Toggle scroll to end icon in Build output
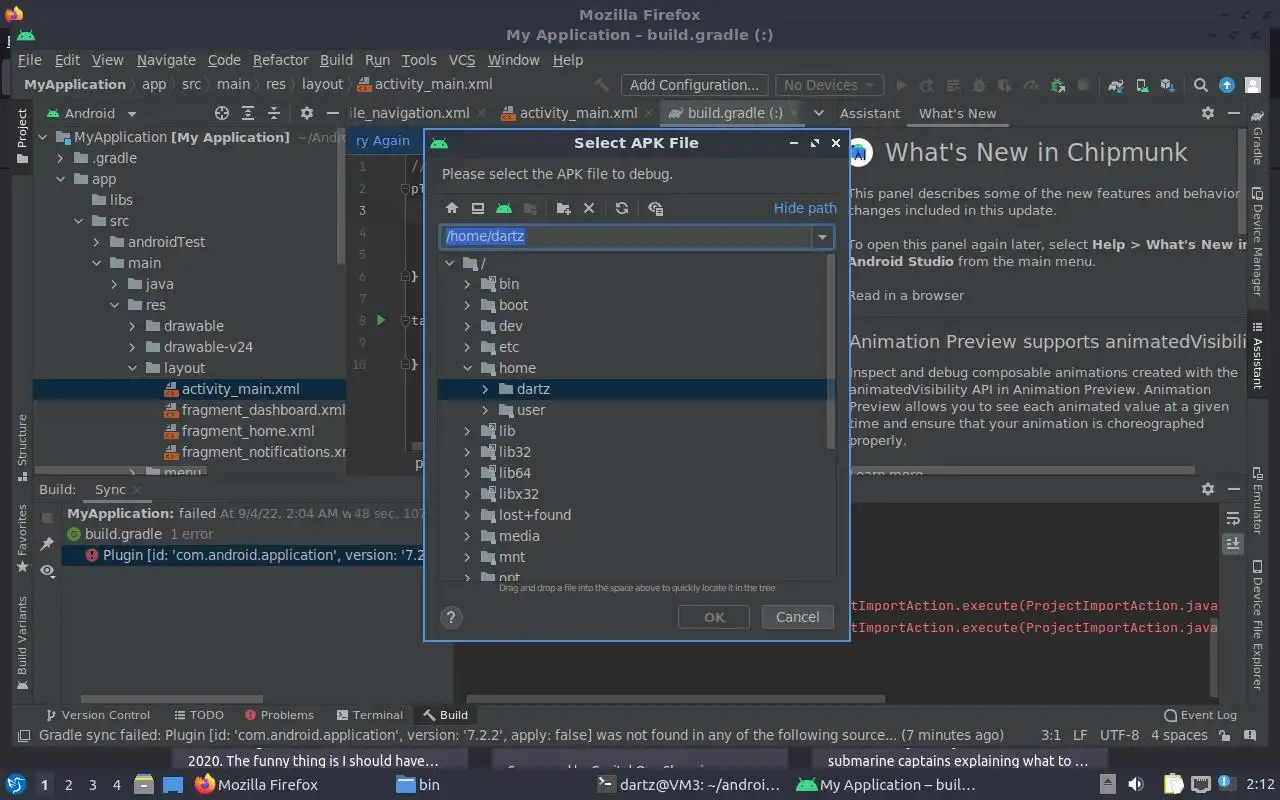The image size is (1280, 800). pyautogui.click(x=1233, y=543)
